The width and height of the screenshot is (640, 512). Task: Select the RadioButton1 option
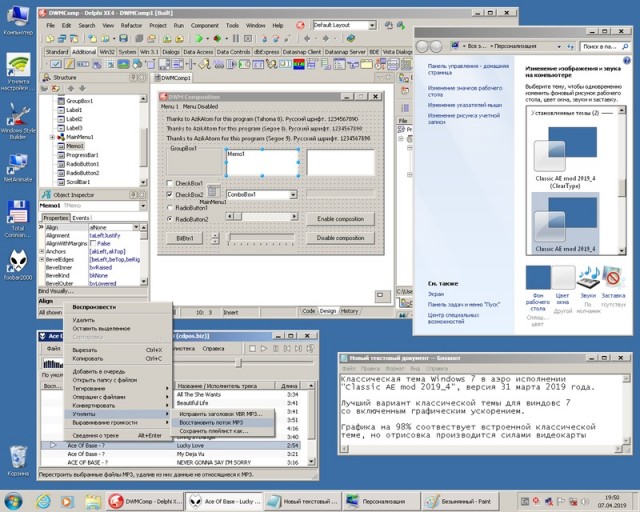pos(169,207)
